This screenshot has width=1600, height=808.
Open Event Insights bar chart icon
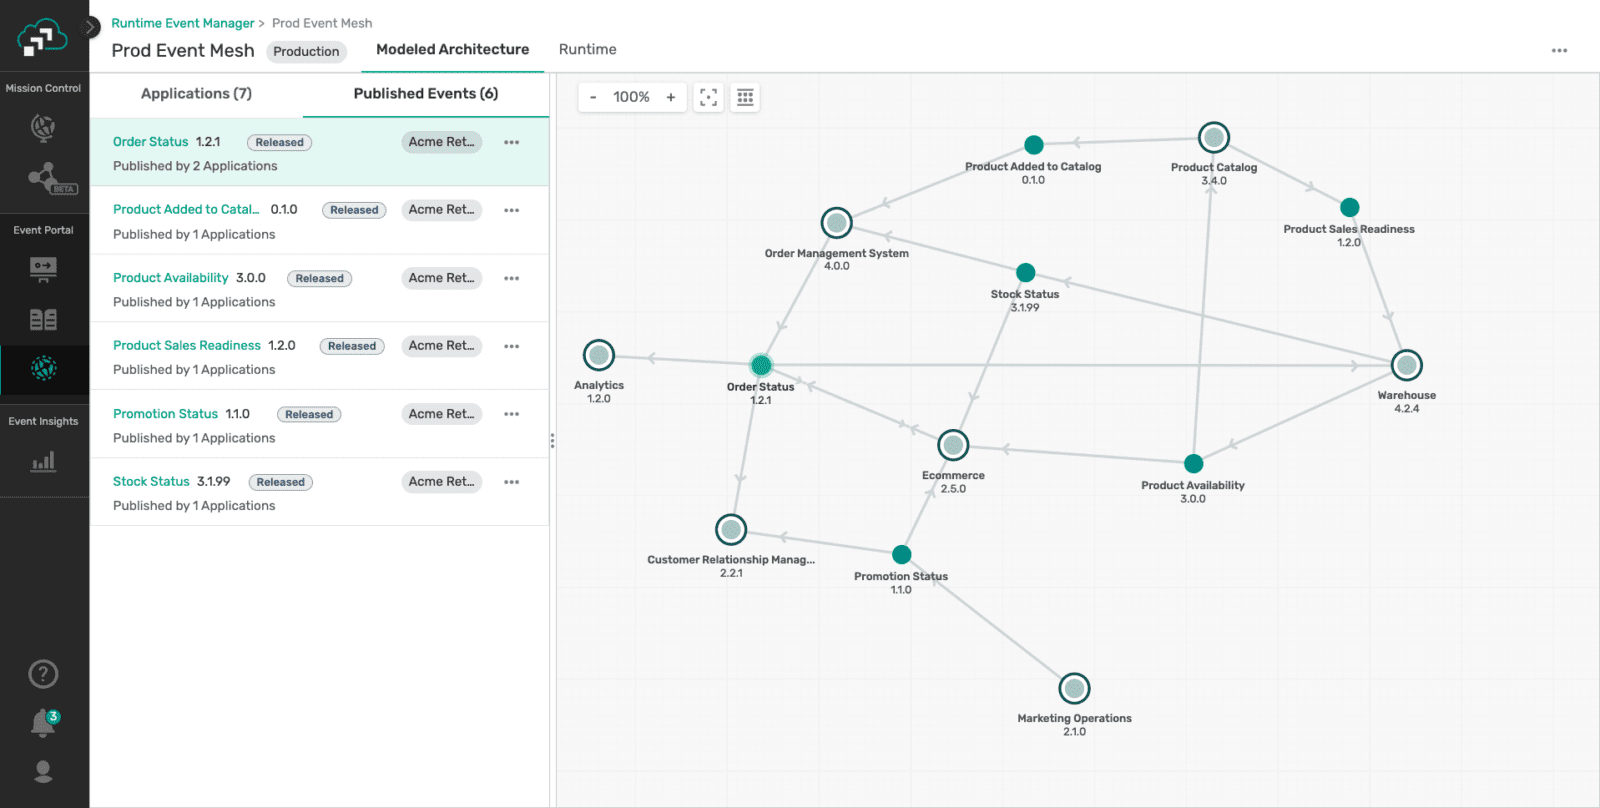point(43,461)
